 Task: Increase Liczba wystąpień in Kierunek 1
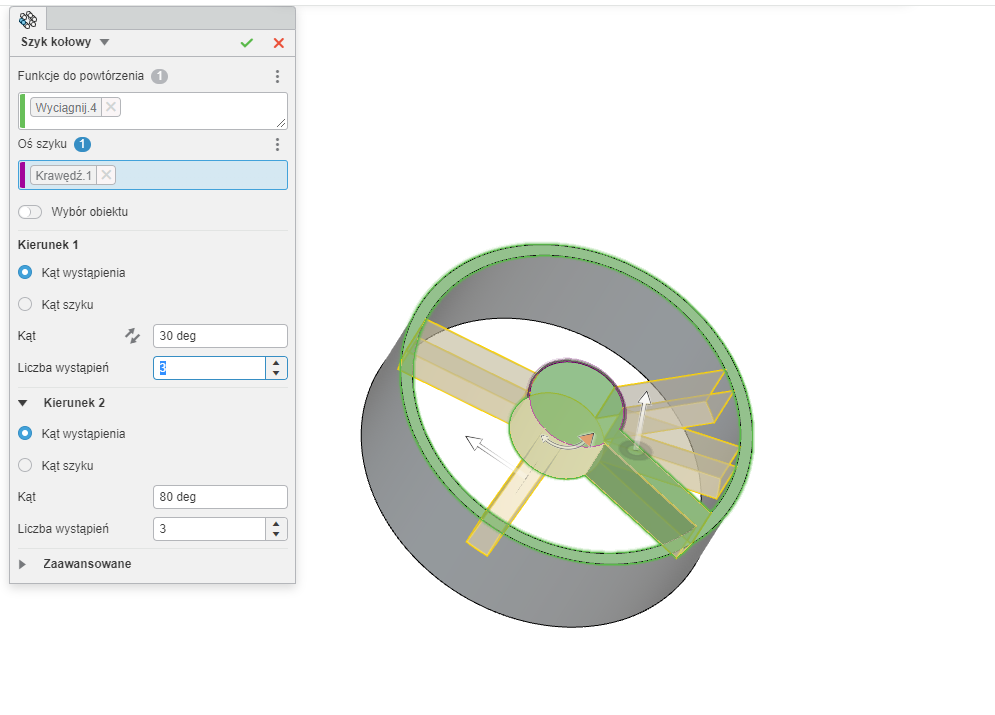point(276,363)
